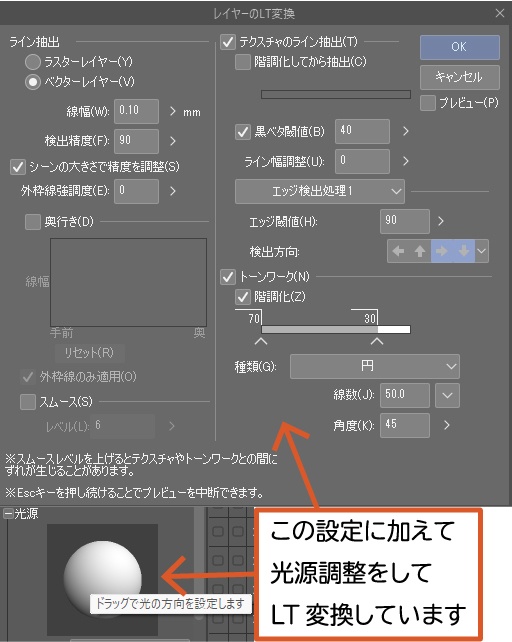The width and height of the screenshot is (512, 642).
Task: Expand the 外枠線強調度(E) slider arrow
Action: click(x=173, y=191)
